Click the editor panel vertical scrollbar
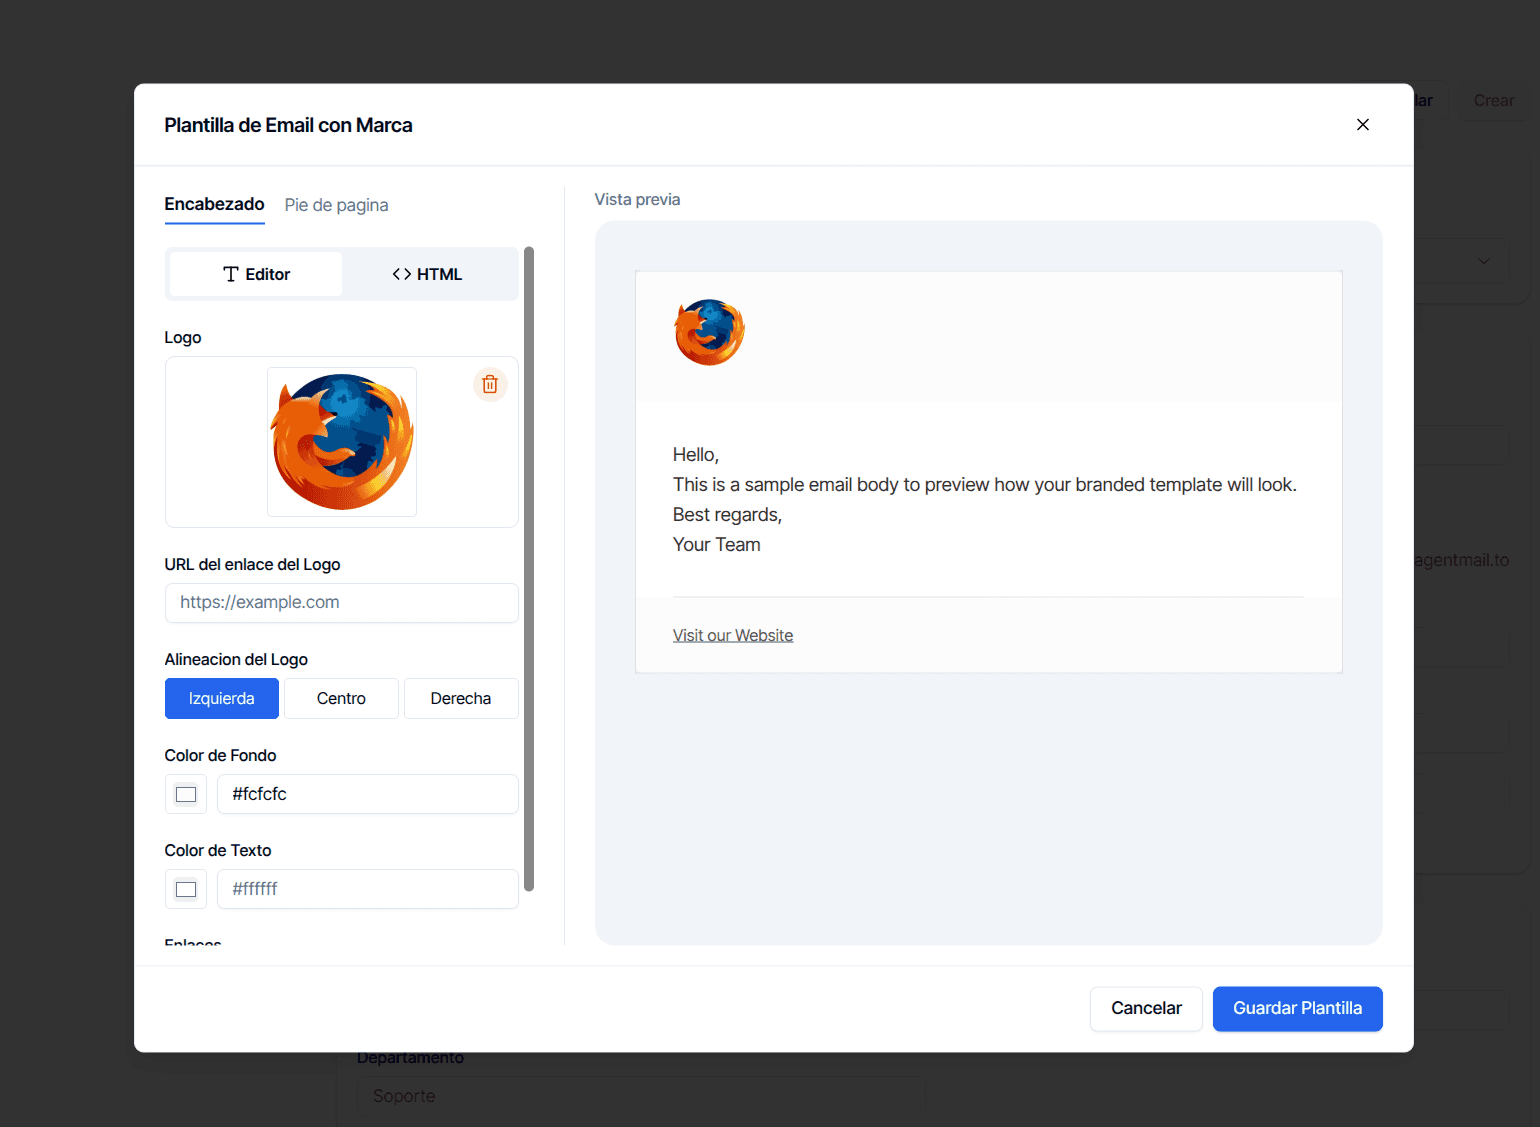Viewport: 1540px width, 1127px height. [529, 568]
